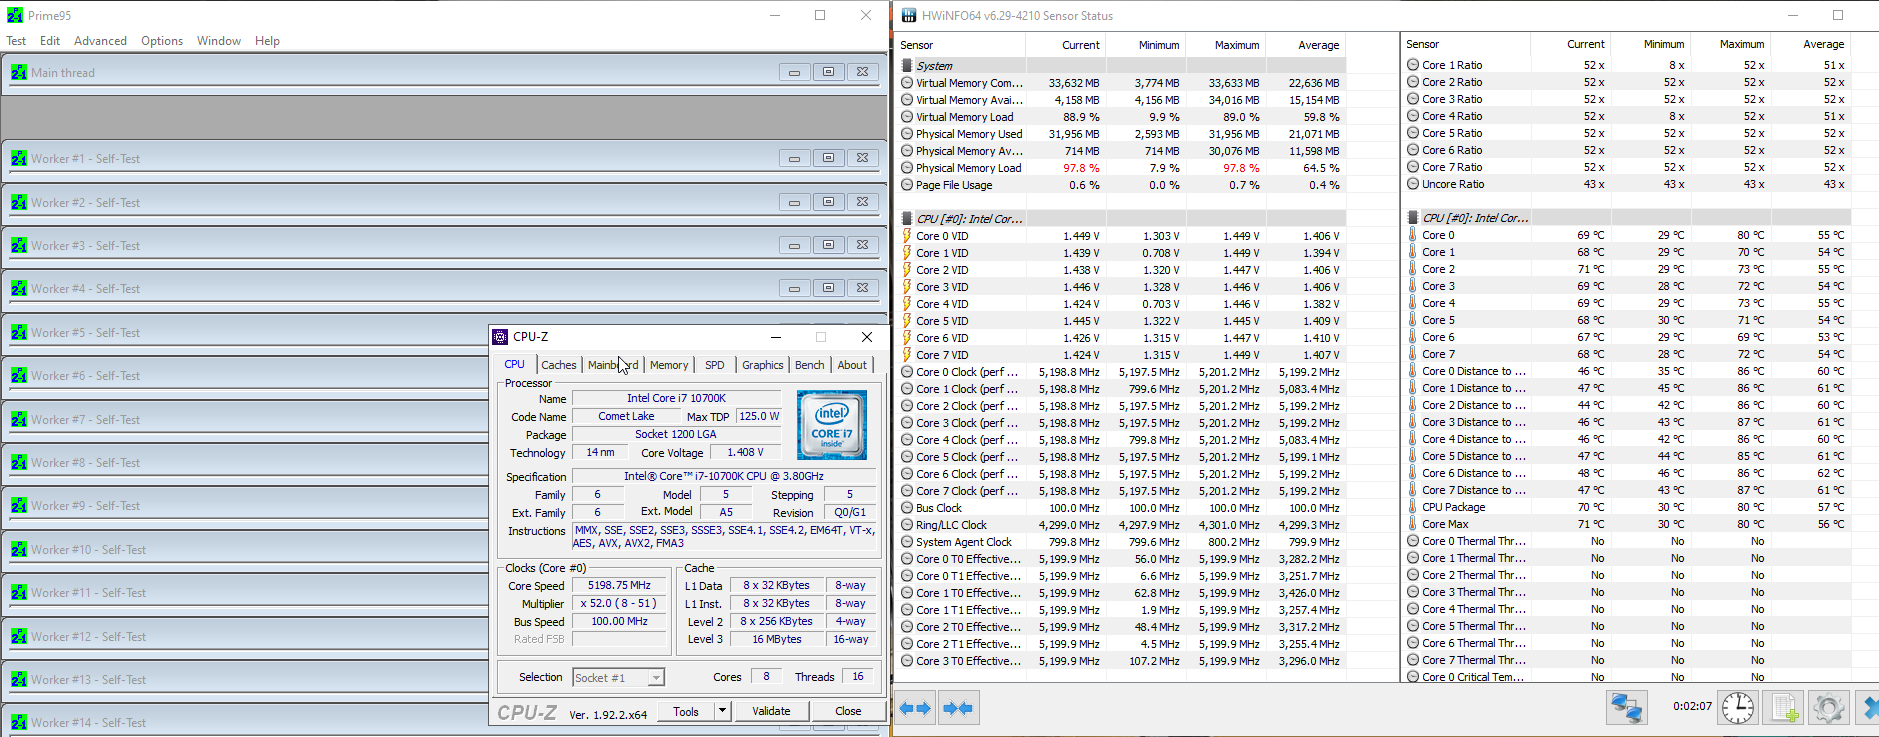
Task: Switch to the Memory tab in CPU-Z
Action: 669,365
